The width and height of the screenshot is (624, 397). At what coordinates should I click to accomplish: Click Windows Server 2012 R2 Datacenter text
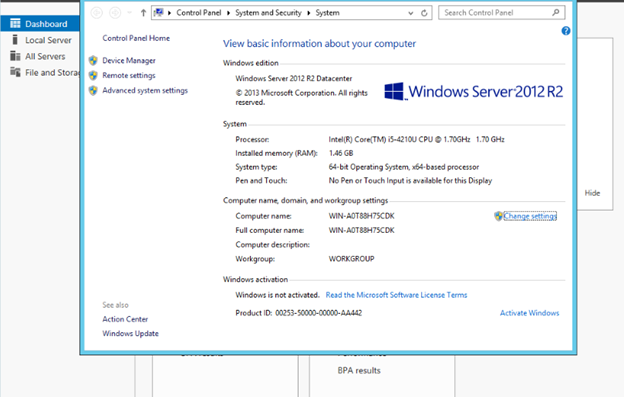[x=294, y=79]
